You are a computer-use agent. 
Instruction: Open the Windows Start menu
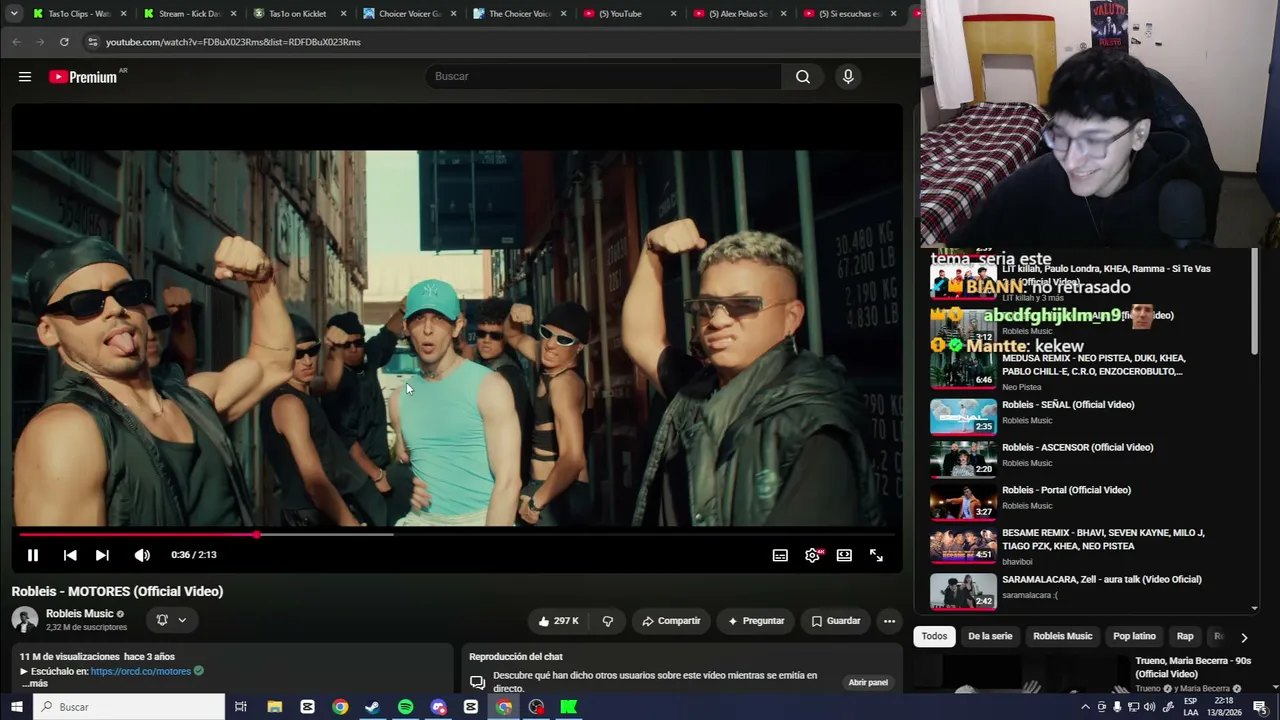(17, 707)
